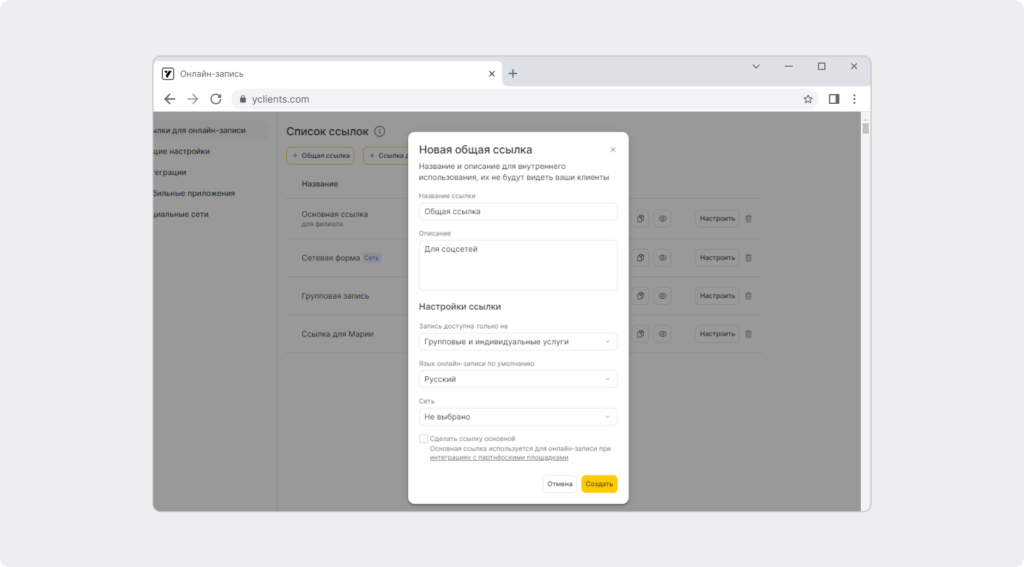Click Отмена to cancel dialog
The height and width of the screenshot is (567, 1024).
click(560, 484)
